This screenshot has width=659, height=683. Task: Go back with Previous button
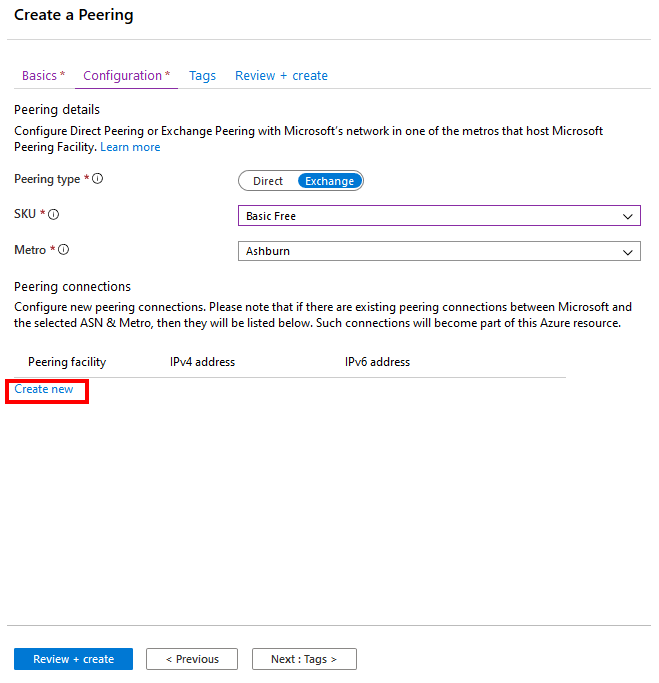[192, 659]
